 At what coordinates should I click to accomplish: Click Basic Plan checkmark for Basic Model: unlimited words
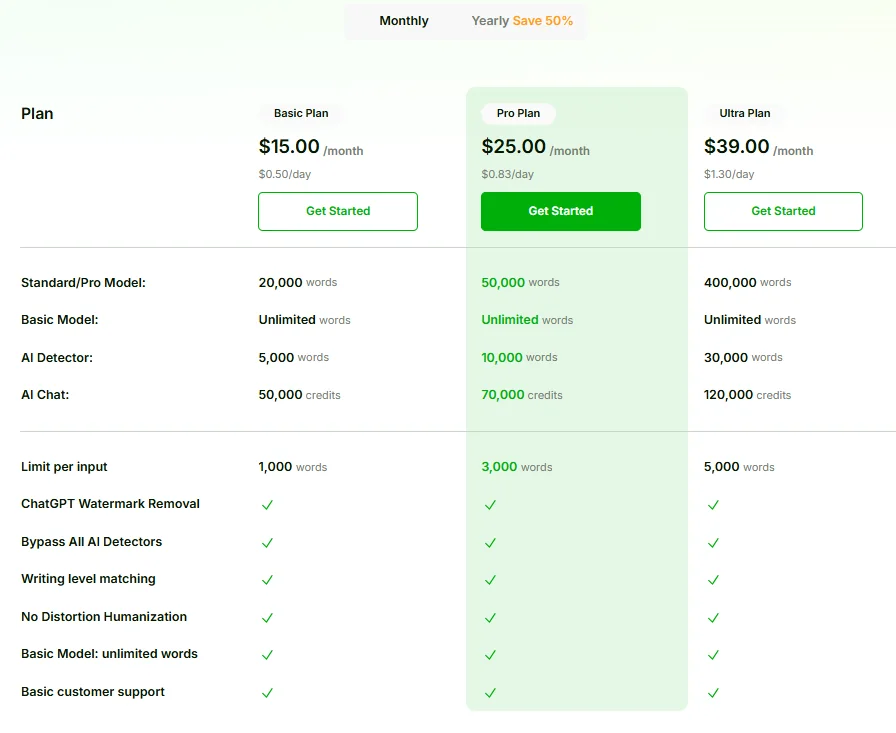267,655
